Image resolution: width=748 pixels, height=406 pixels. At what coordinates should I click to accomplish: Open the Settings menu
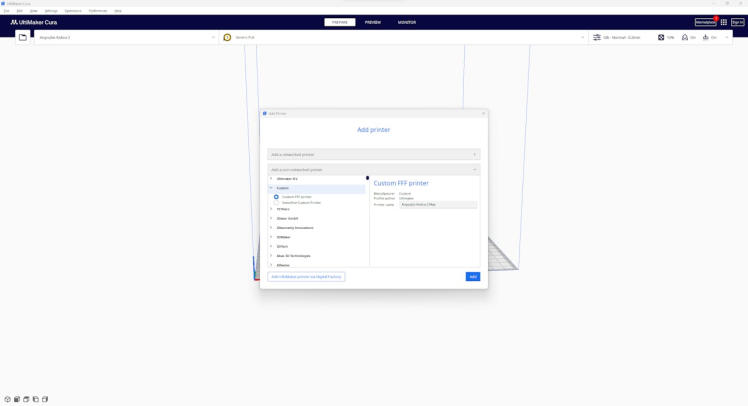coord(51,10)
